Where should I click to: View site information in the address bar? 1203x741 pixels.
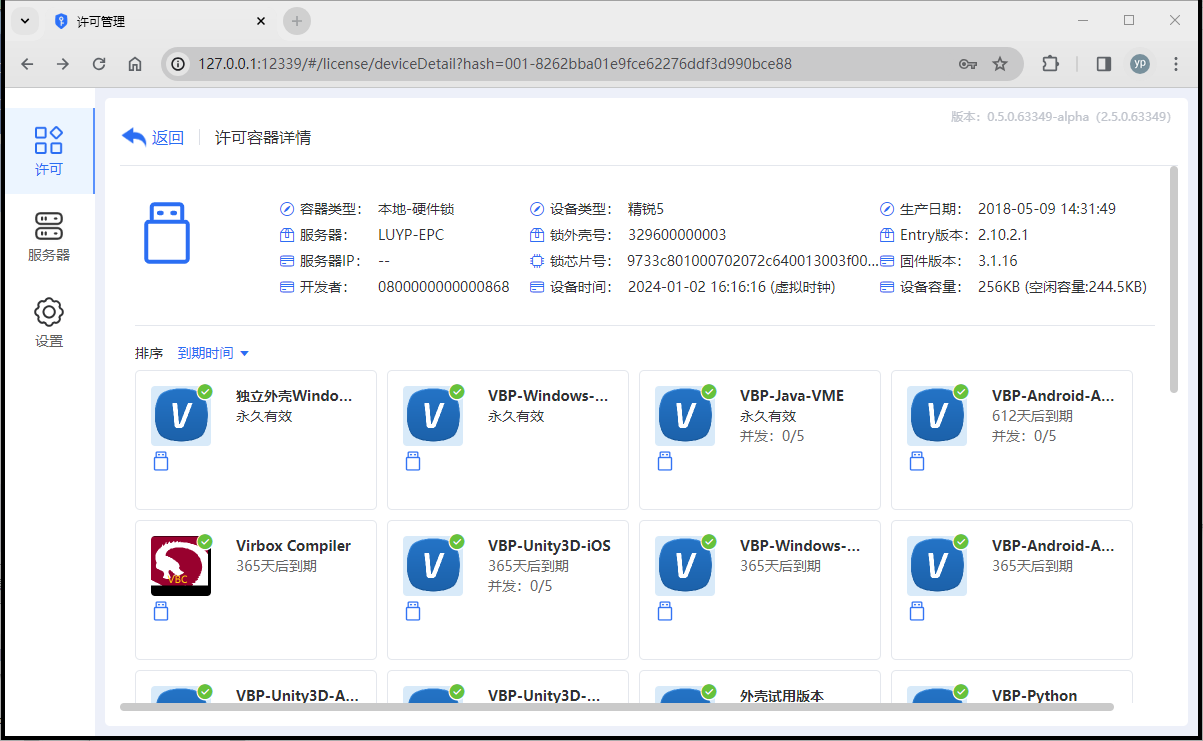(179, 64)
